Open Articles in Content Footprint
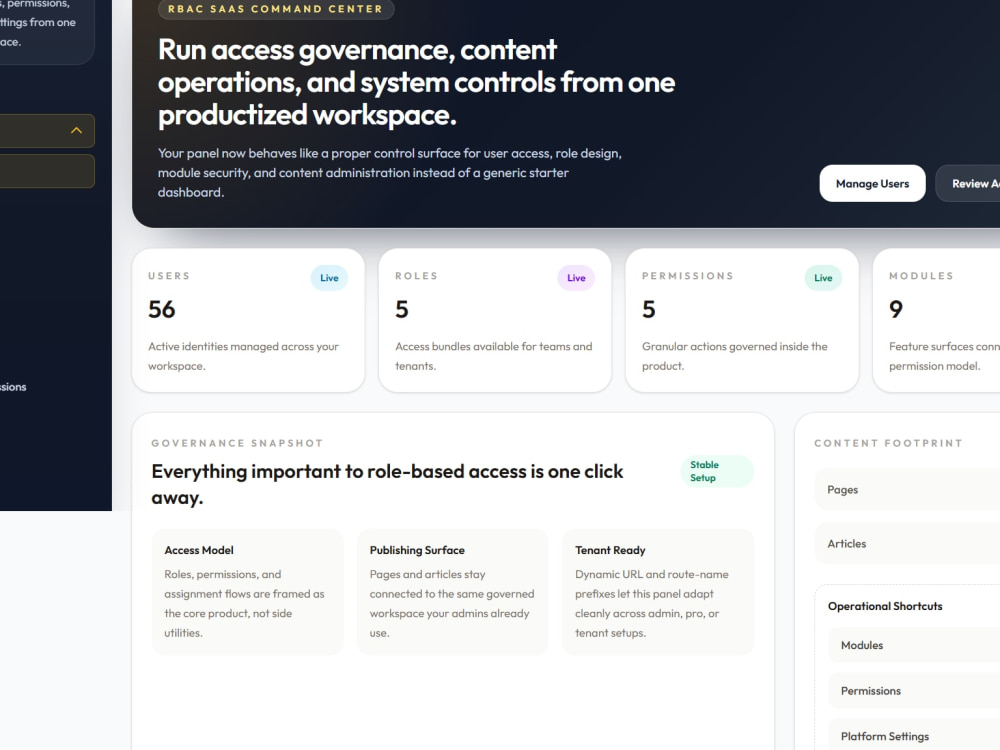 tap(908, 544)
